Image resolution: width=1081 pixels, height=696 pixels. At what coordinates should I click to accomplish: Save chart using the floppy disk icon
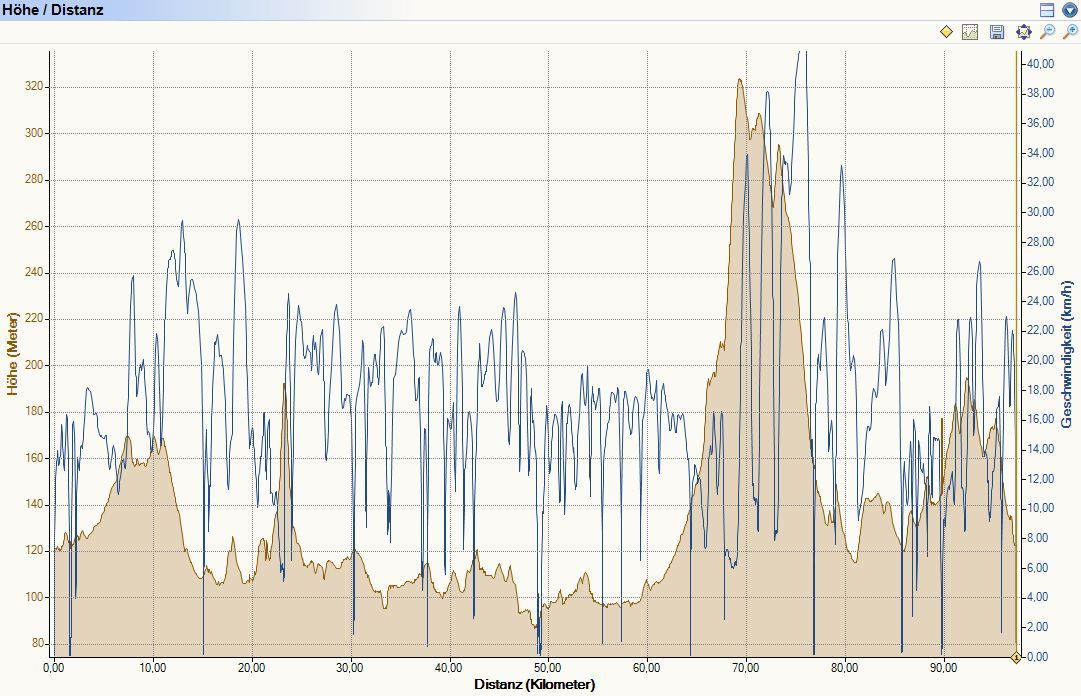point(996,32)
